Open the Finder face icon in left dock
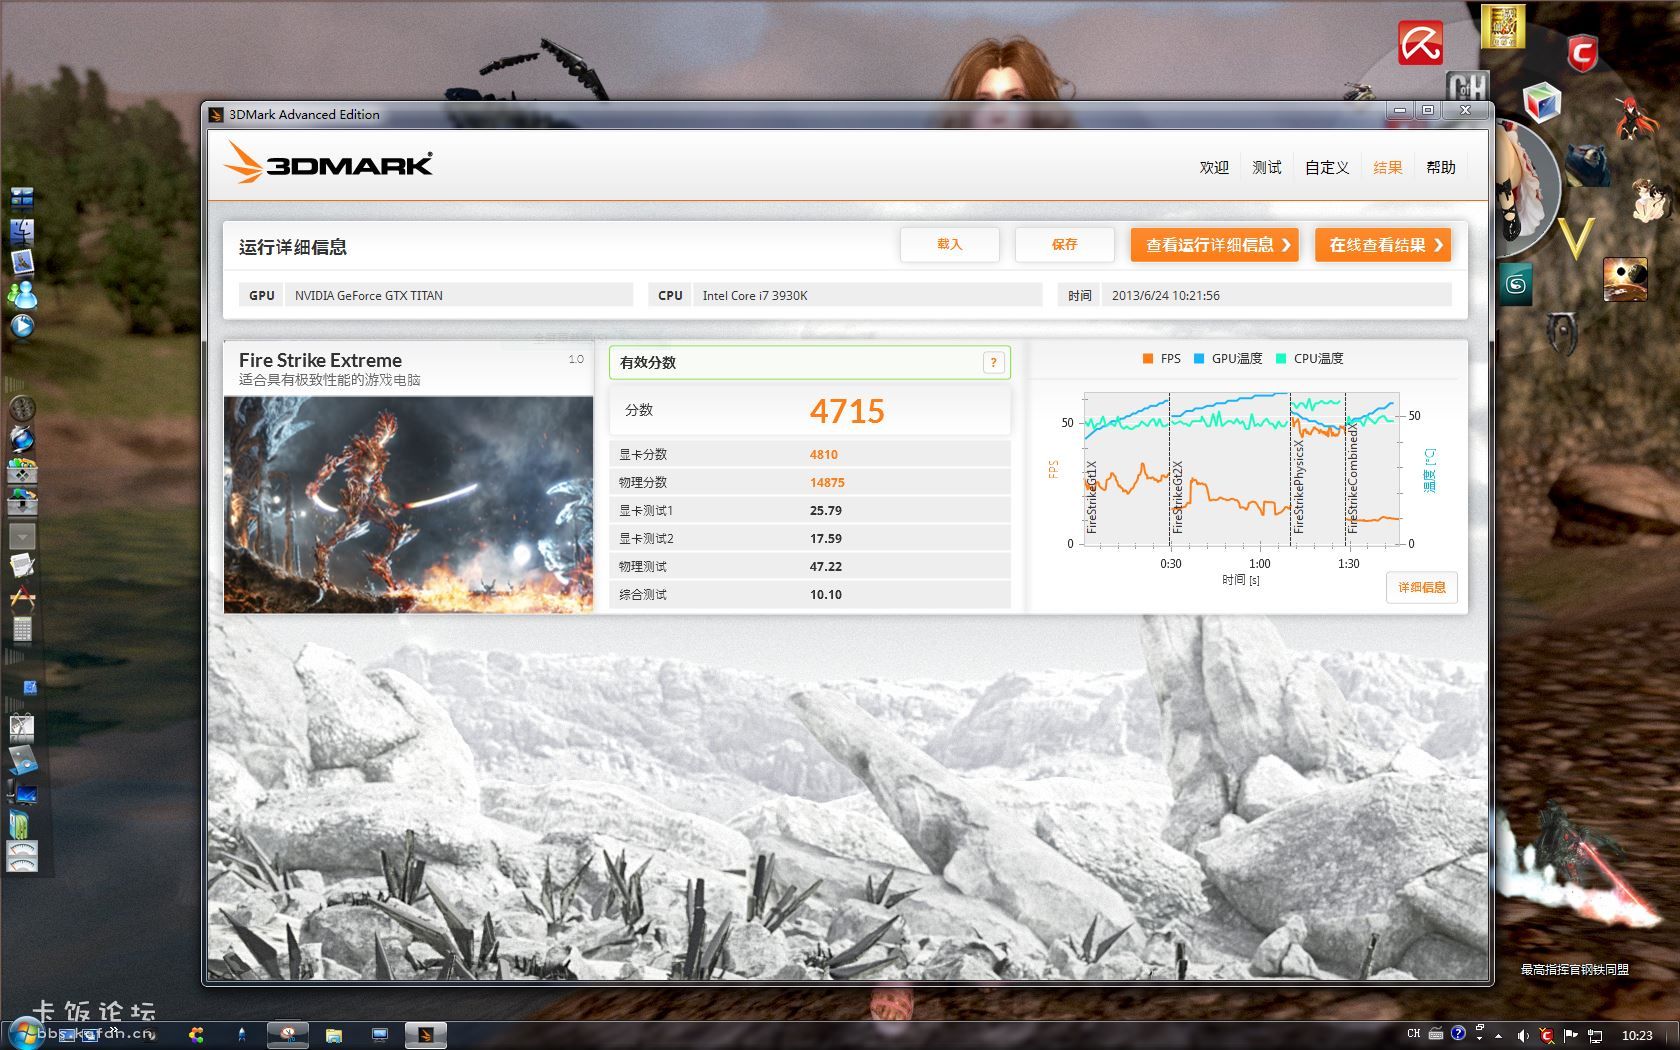The width and height of the screenshot is (1680, 1050). pyautogui.click(x=22, y=232)
